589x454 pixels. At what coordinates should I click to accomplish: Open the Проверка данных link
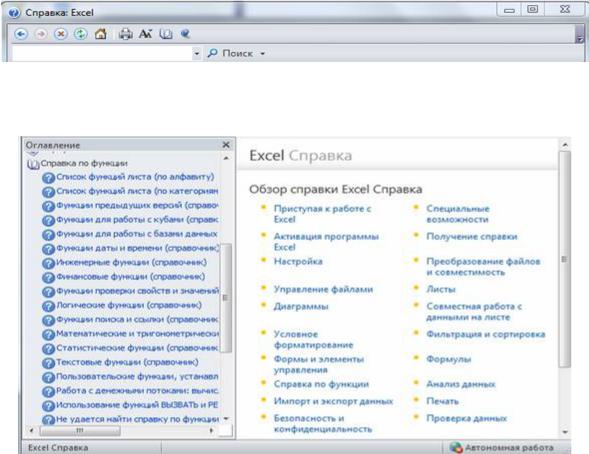point(466,418)
